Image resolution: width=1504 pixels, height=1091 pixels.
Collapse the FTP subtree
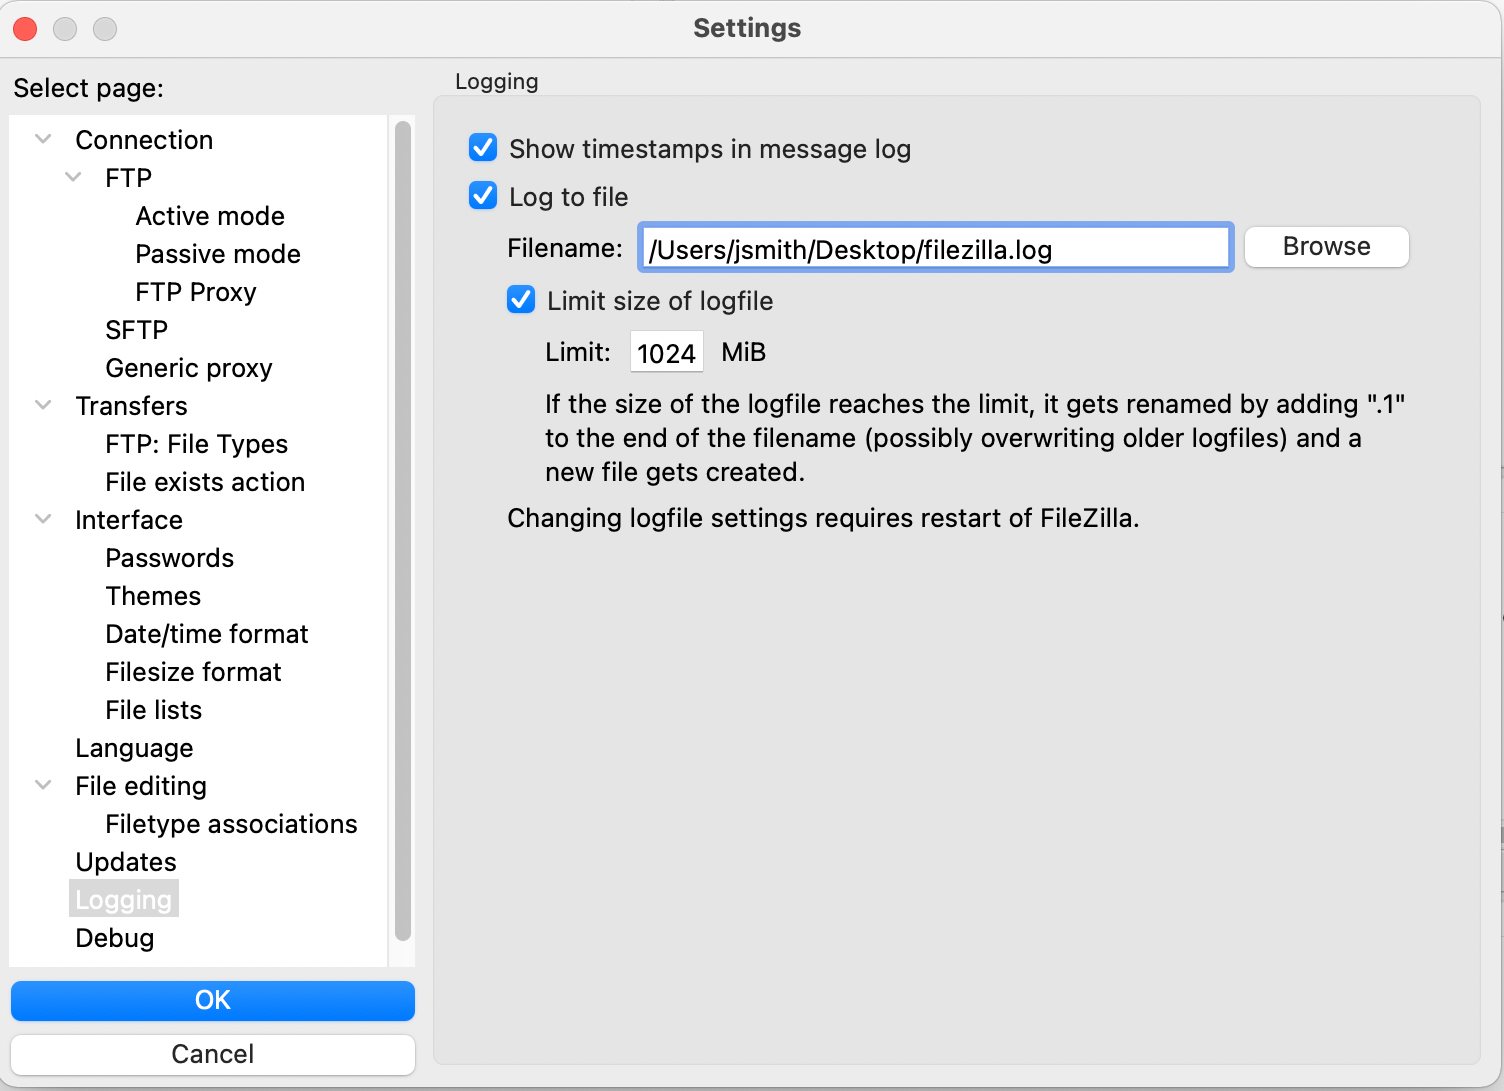coord(72,176)
